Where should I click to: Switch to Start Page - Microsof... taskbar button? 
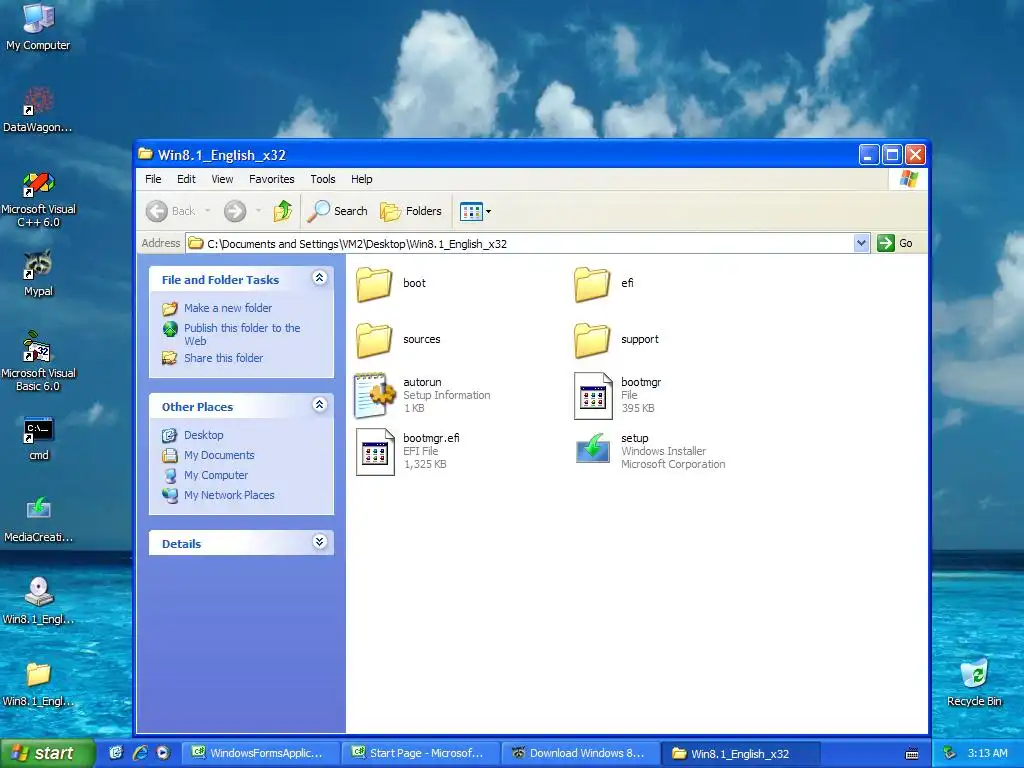421,754
